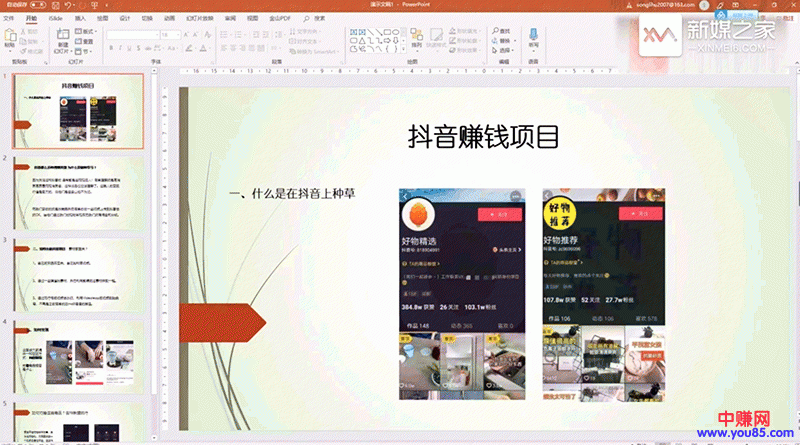Image resolution: width=800 pixels, height=445 pixels.
Task: Switch to the 设计 (Design) ribbon tab
Action: (124, 18)
